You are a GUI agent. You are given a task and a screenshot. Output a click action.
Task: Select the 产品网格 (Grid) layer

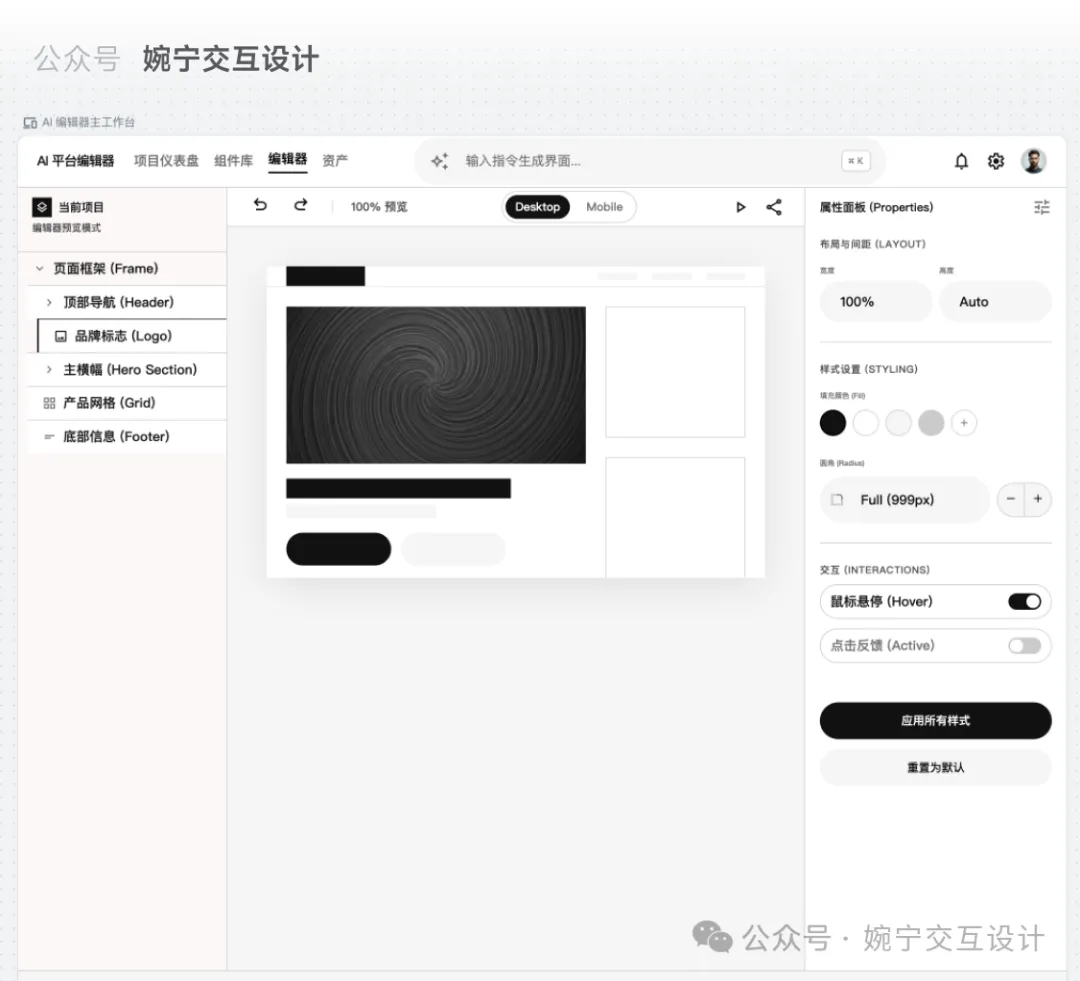pyautogui.click(x=127, y=403)
